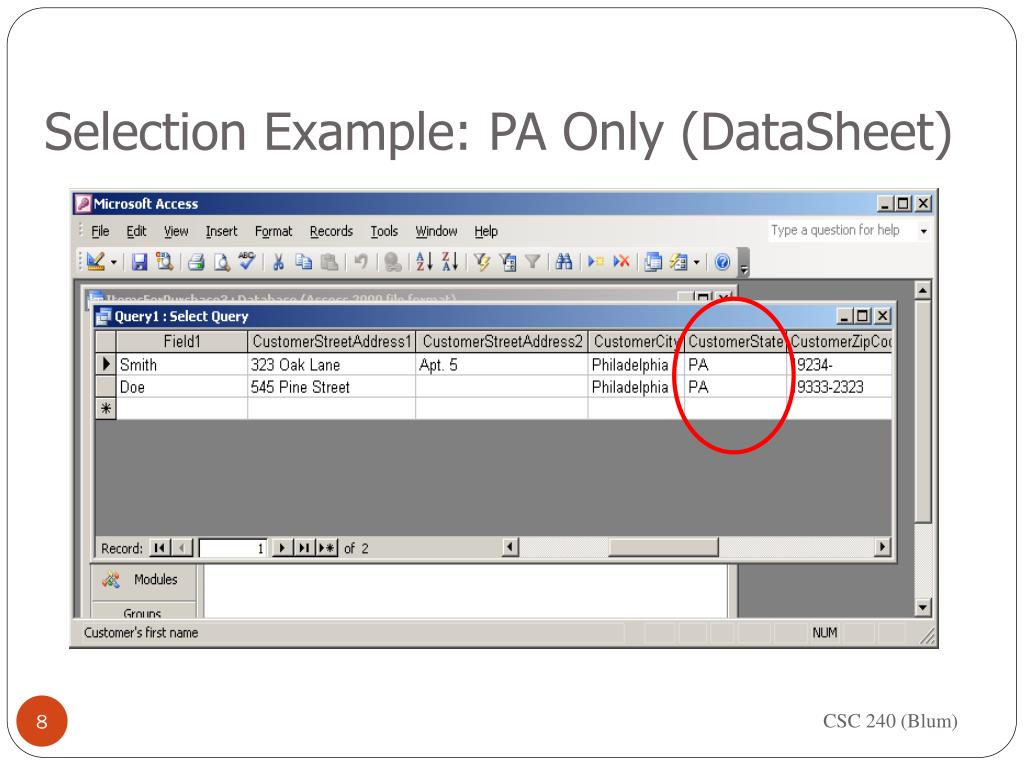Click the CustomerState column header

pyautogui.click(x=735, y=342)
